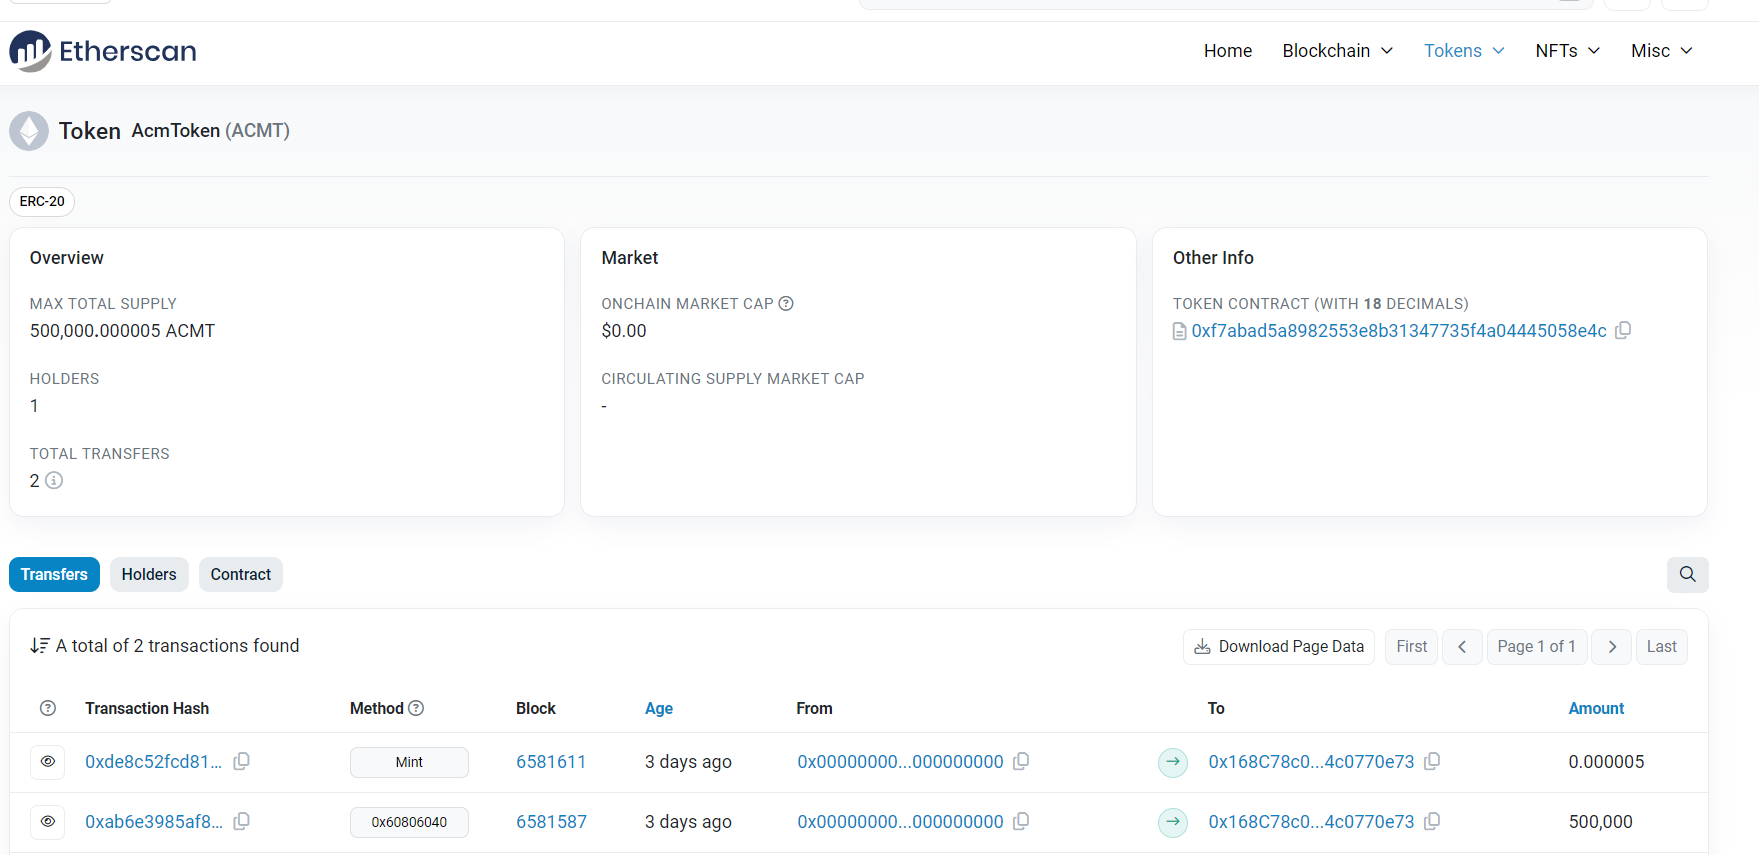1759x855 pixels.
Task: Click the help icon in table header
Action: 48,708
